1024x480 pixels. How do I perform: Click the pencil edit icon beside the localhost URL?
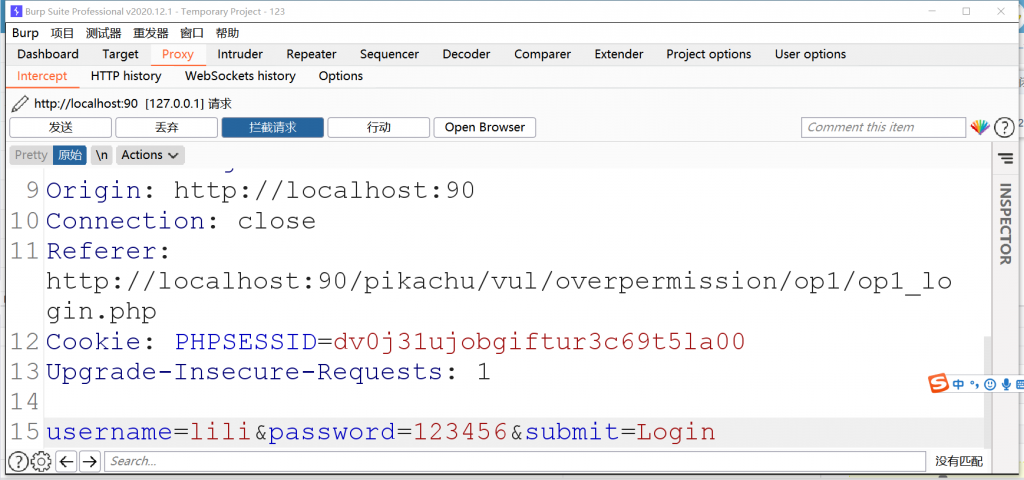point(20,103)
